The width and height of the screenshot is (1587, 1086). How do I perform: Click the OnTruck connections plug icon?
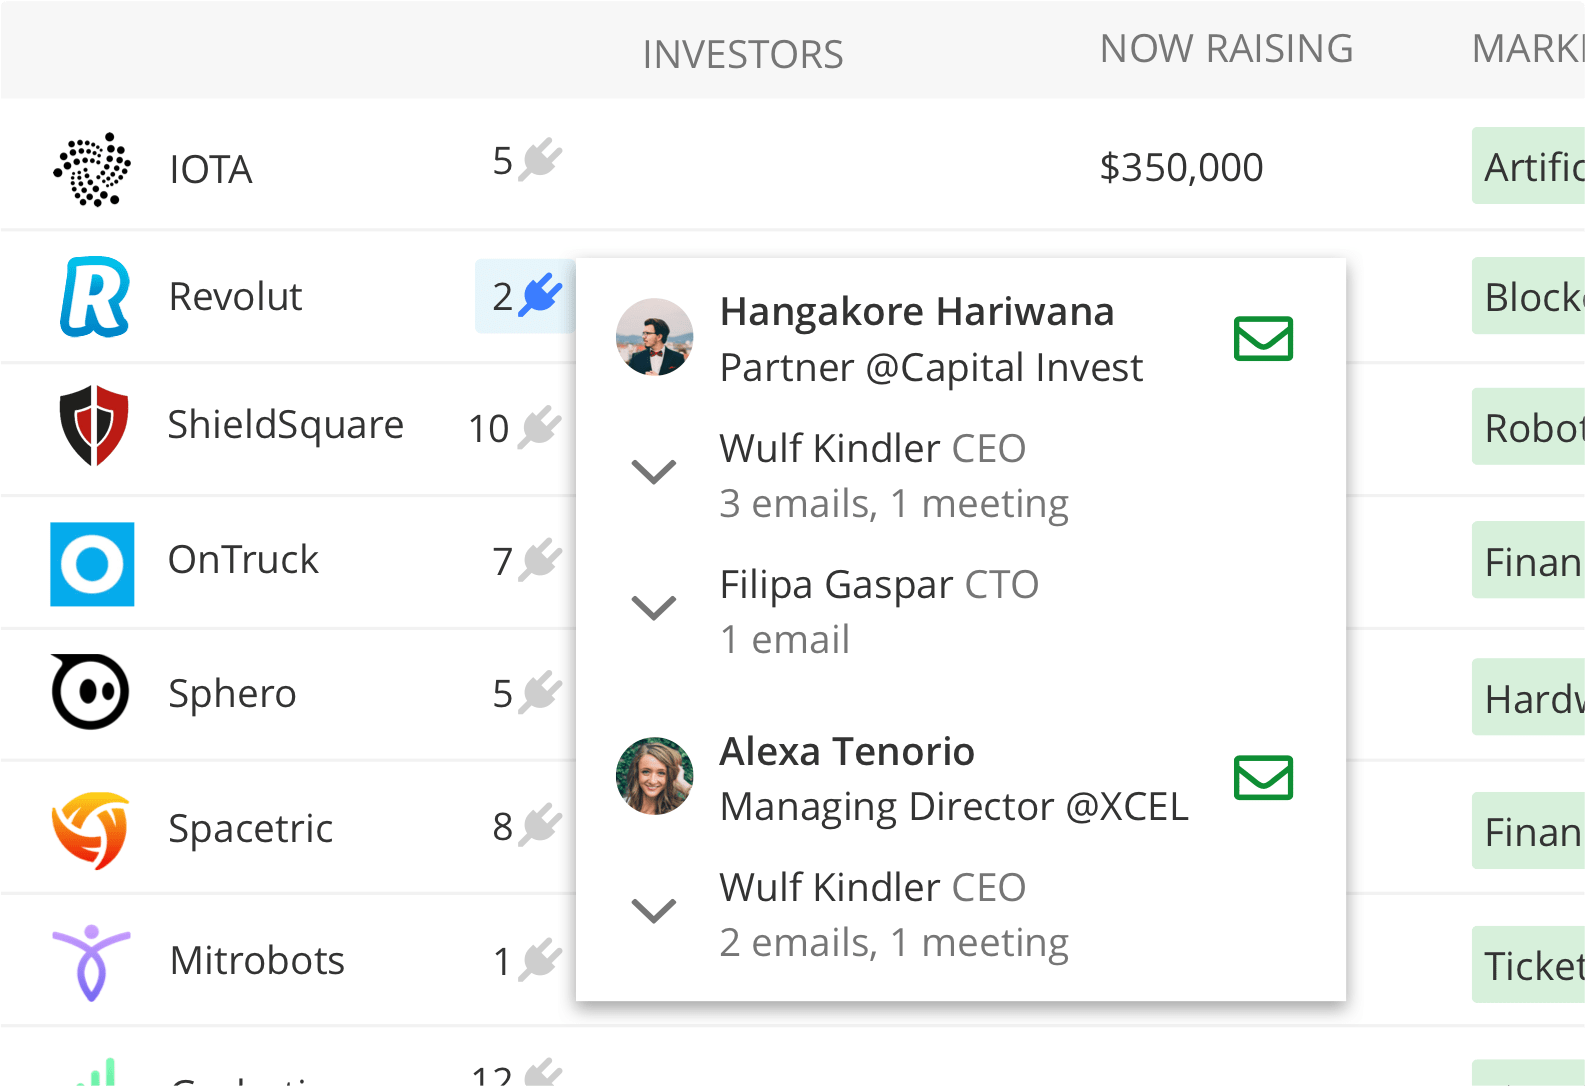tap(540, 560)
